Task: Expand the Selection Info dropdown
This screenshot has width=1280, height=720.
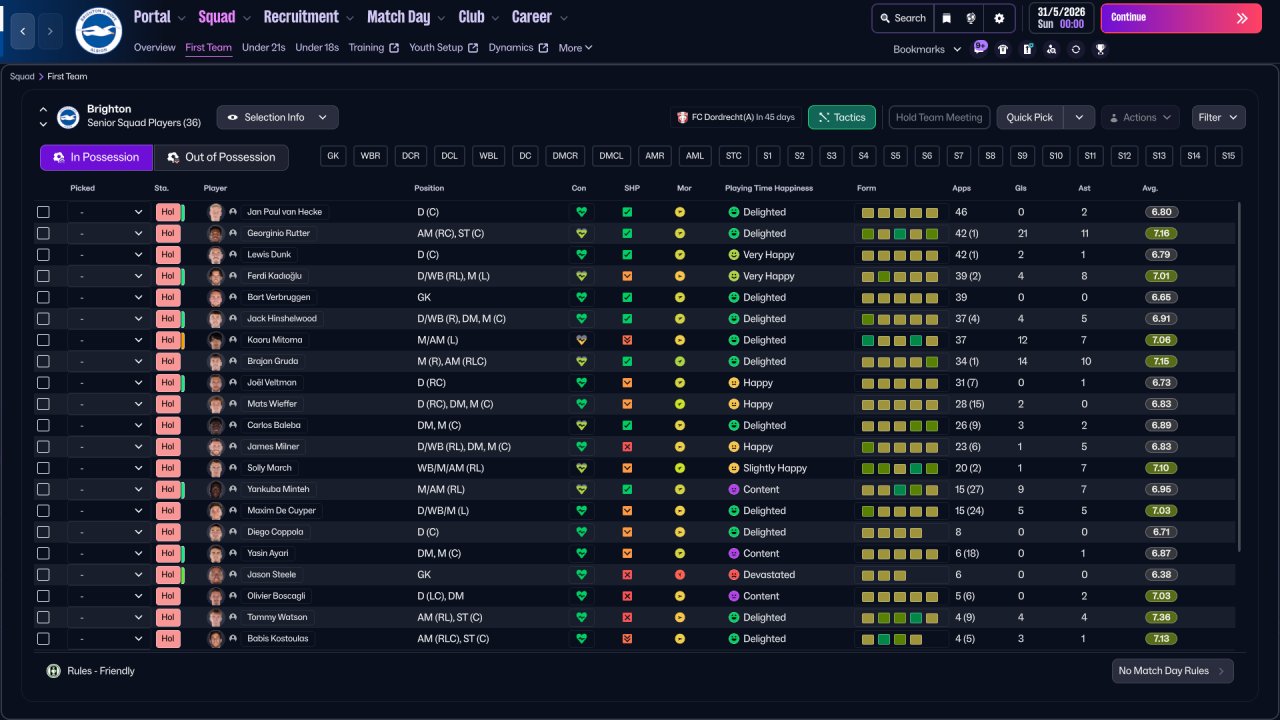Action: click(277, 117)
